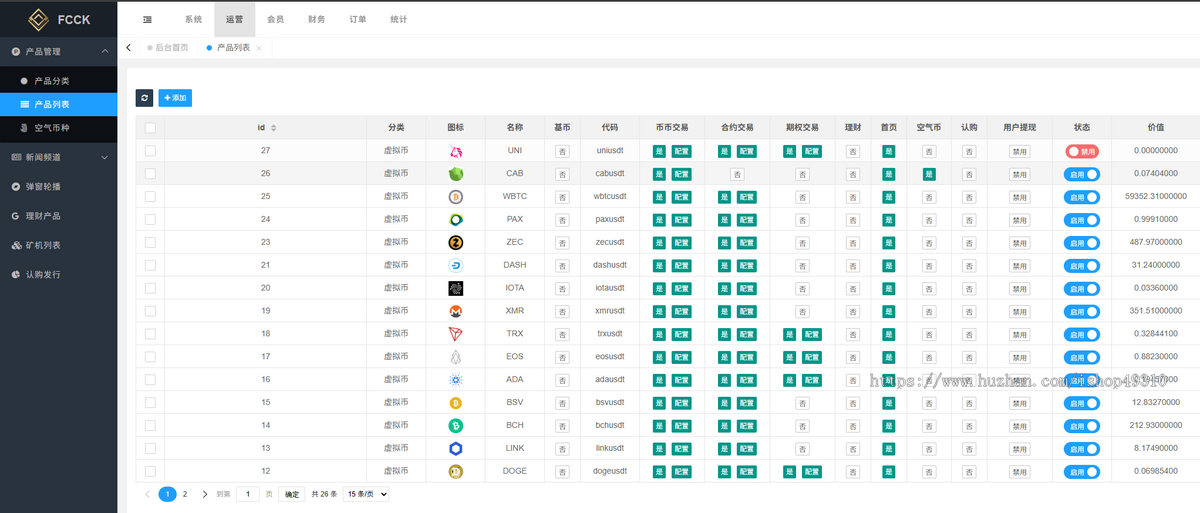Open 认购发行 in the sidebar

[x=42, y=273]
